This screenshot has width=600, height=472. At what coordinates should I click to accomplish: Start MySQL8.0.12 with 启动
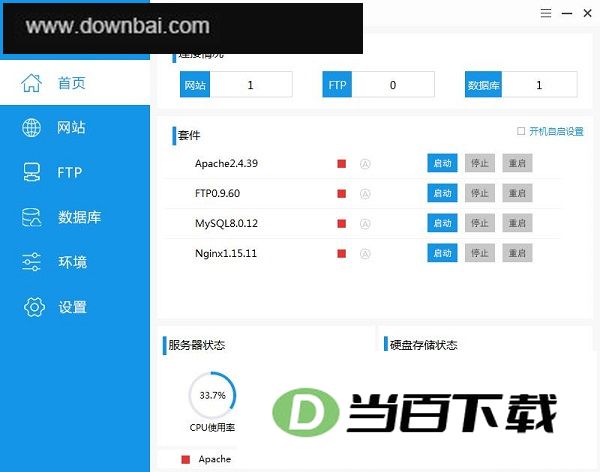pyautogui.click(x=442, y=223)
